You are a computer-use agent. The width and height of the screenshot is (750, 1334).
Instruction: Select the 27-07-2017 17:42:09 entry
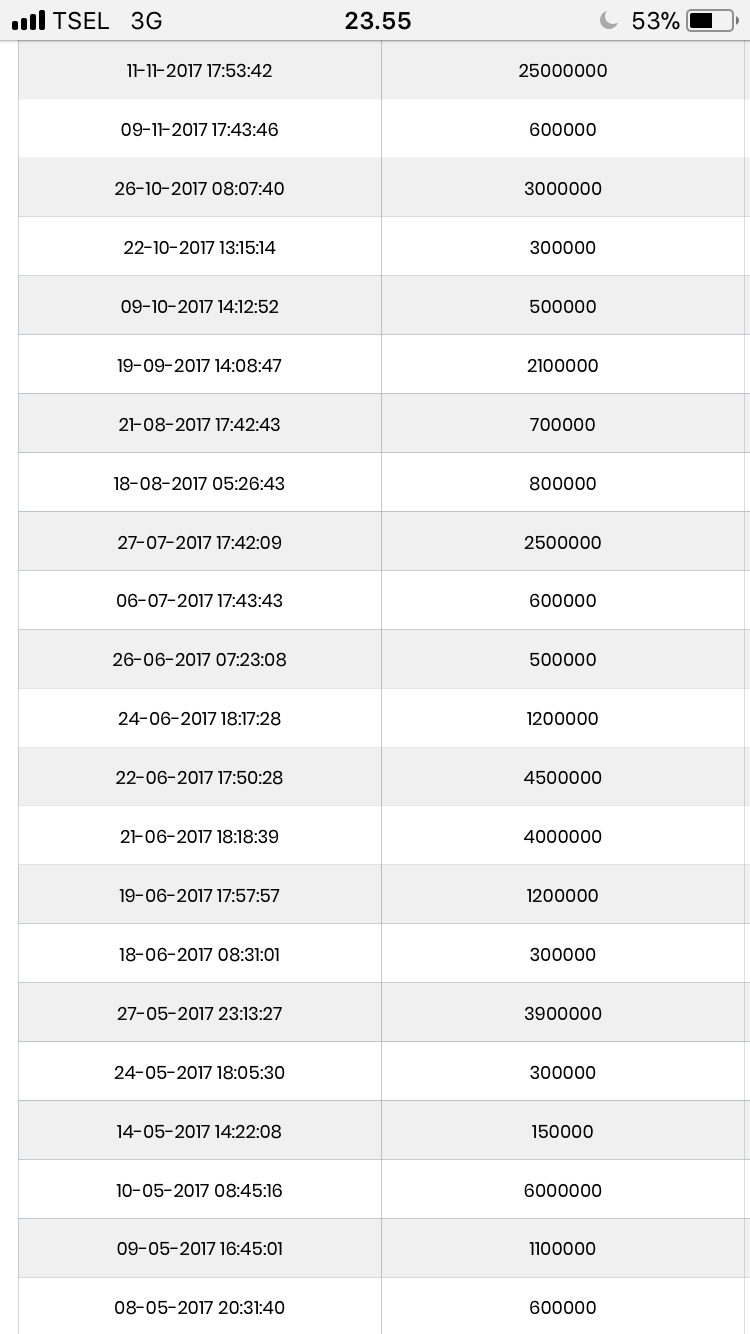click(200, 543)
